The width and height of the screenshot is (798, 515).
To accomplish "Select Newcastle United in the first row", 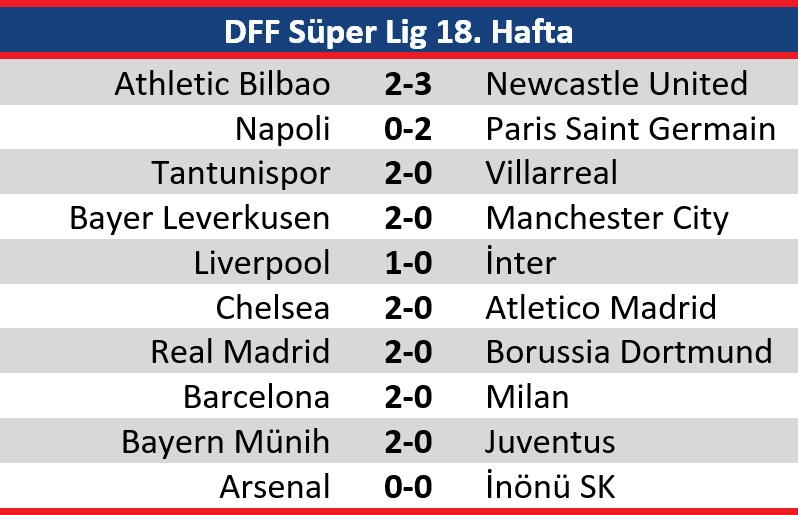I will click(617, 83).
